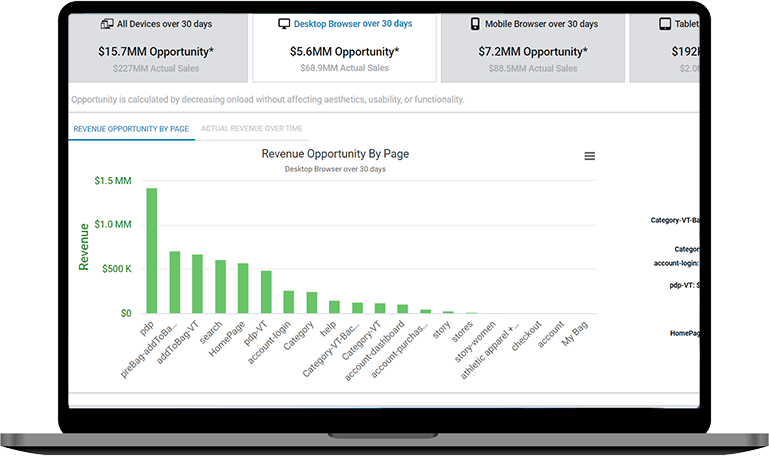The height and width of the screenshot is (456, 769).
Task: Click the My Bag x-axis label
Action: pyautogui.click(x=574, y=333)
